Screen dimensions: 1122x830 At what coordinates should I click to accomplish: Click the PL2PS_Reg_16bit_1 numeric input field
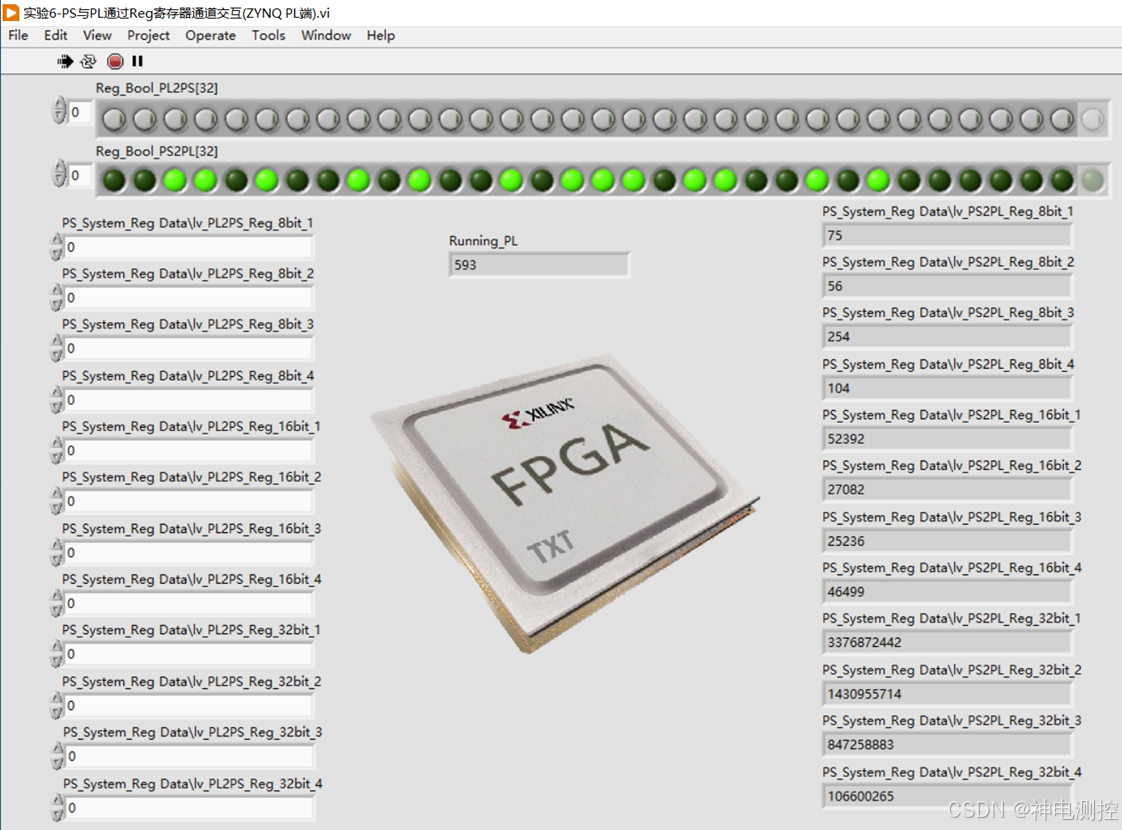point(189,451)
